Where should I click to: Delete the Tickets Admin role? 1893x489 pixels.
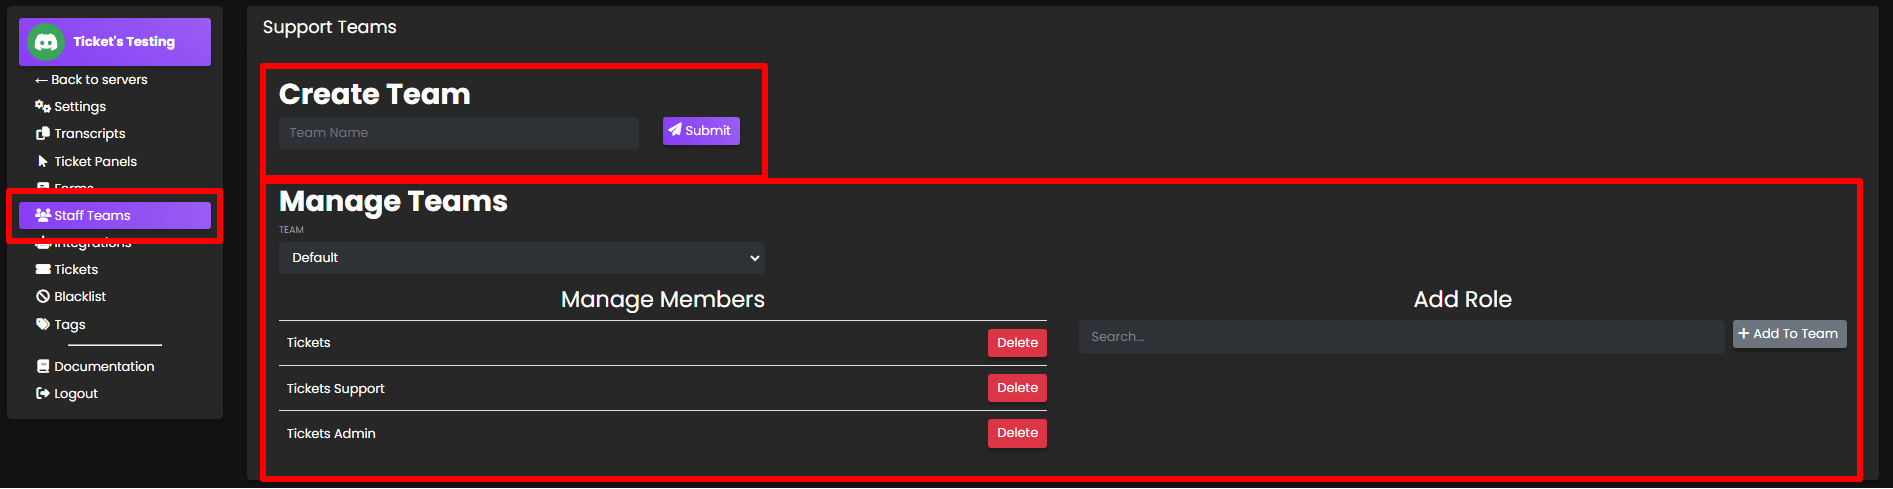click(1017, 433)
